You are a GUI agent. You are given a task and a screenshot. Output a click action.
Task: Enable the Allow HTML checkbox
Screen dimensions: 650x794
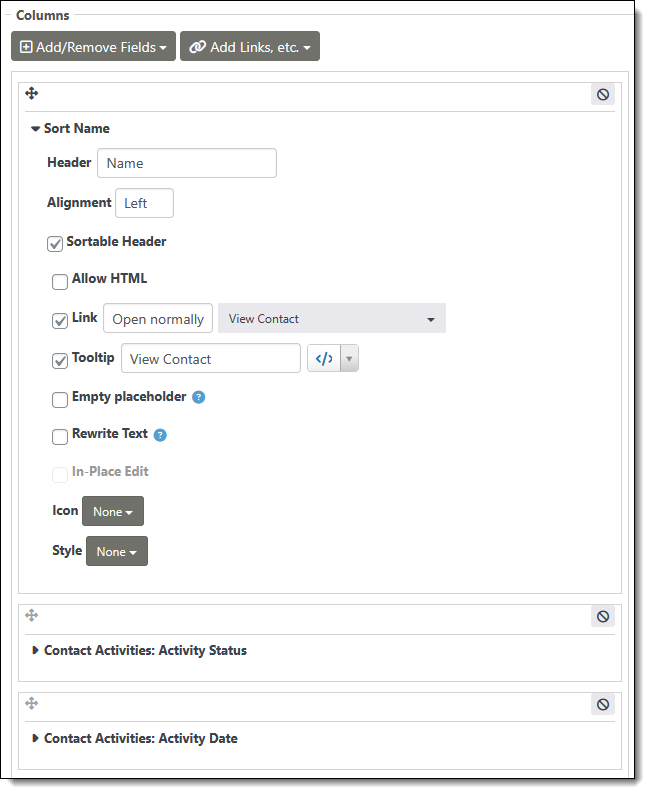60,282
